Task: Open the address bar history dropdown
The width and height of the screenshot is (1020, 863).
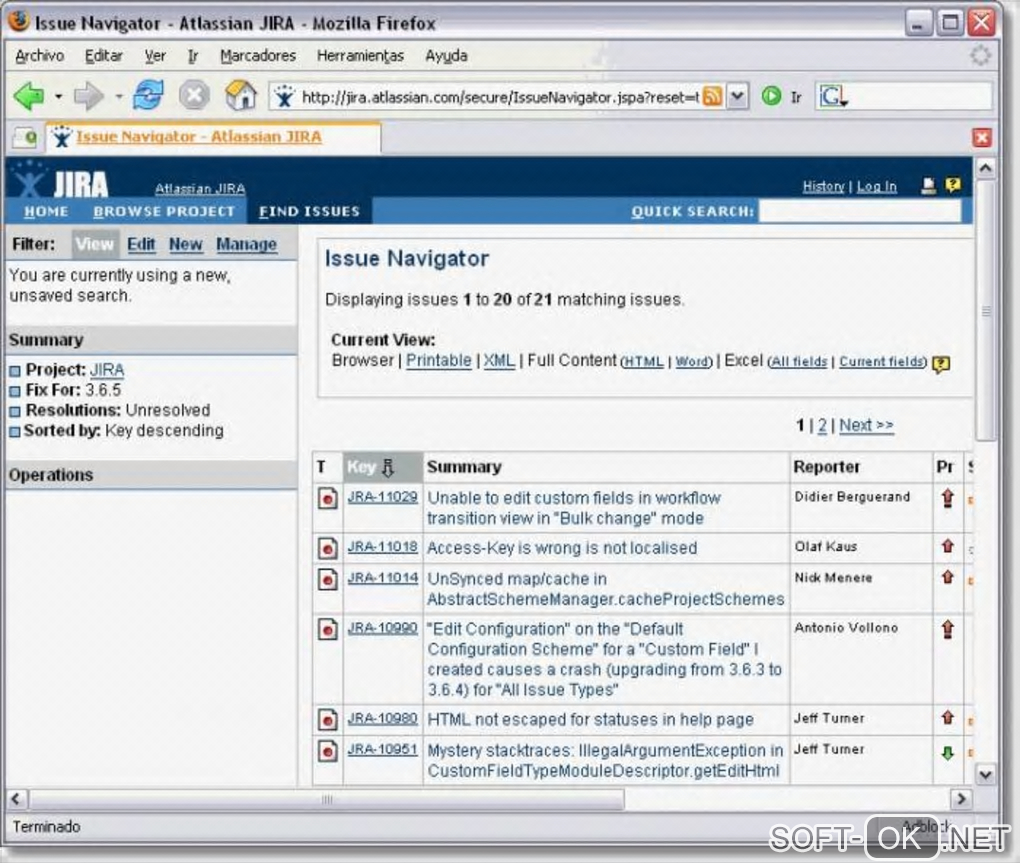Action: [737, 97]
